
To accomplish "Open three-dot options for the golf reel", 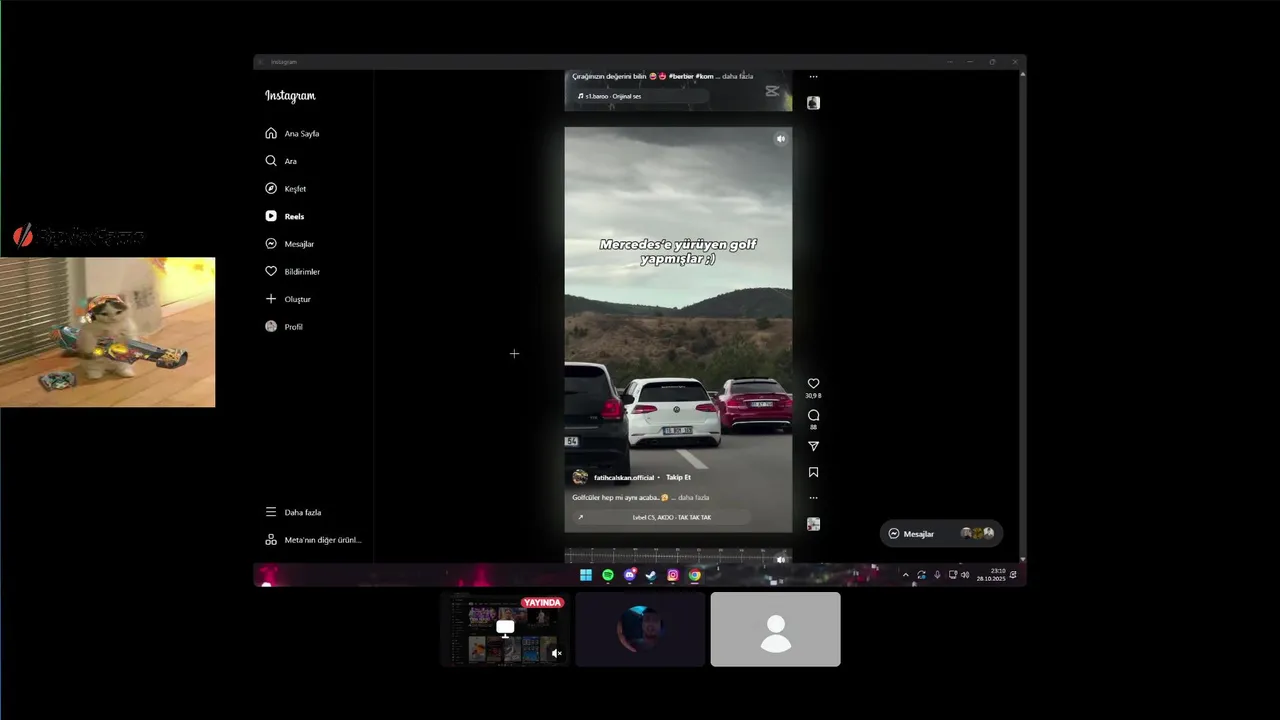I will [x=813, y=497].
